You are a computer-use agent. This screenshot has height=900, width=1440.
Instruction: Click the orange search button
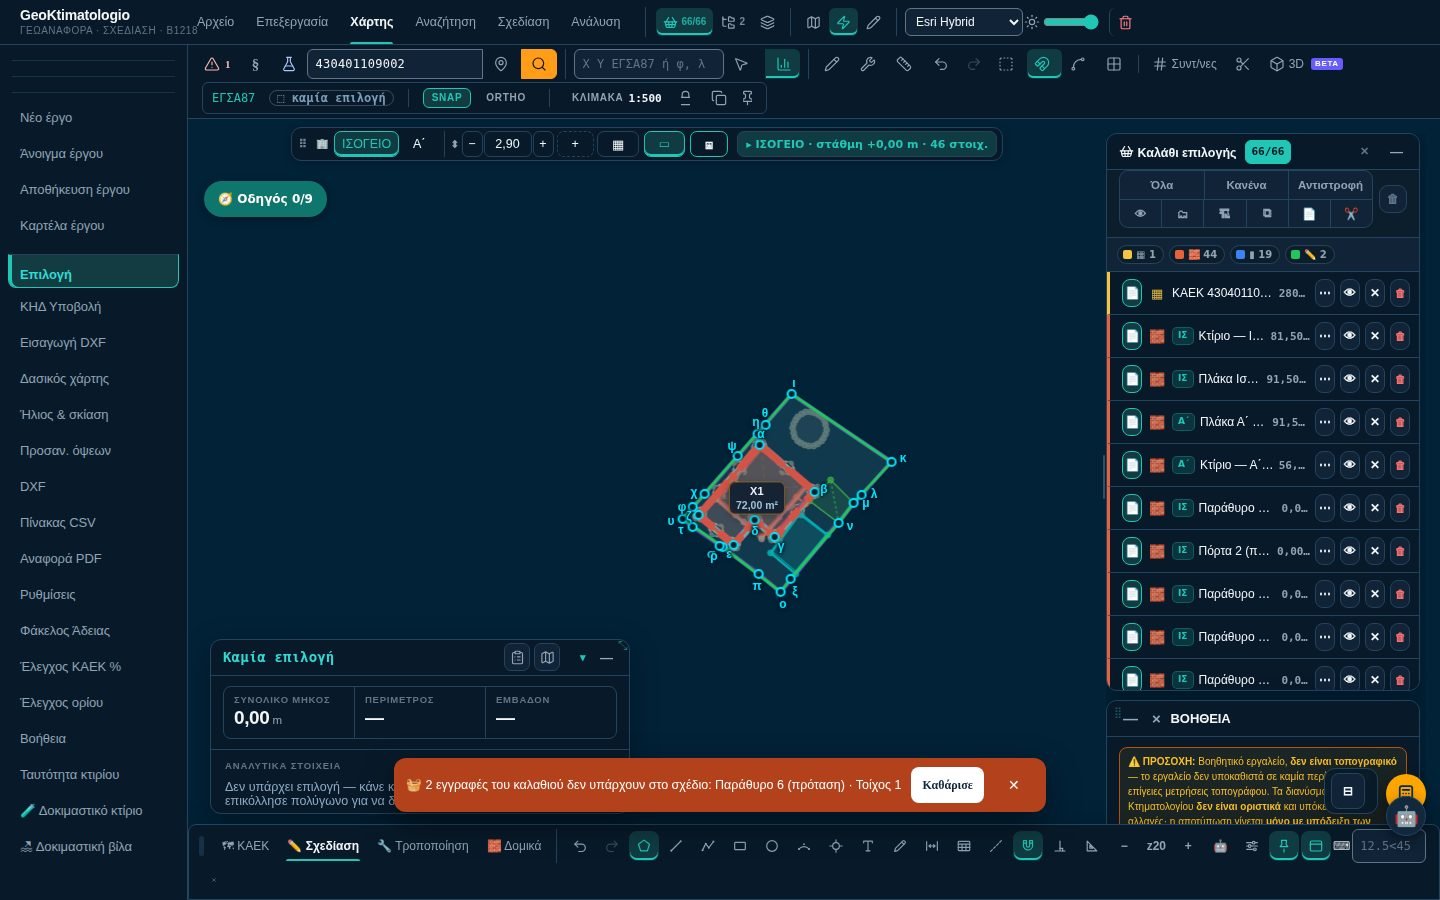tap(539, 64)
